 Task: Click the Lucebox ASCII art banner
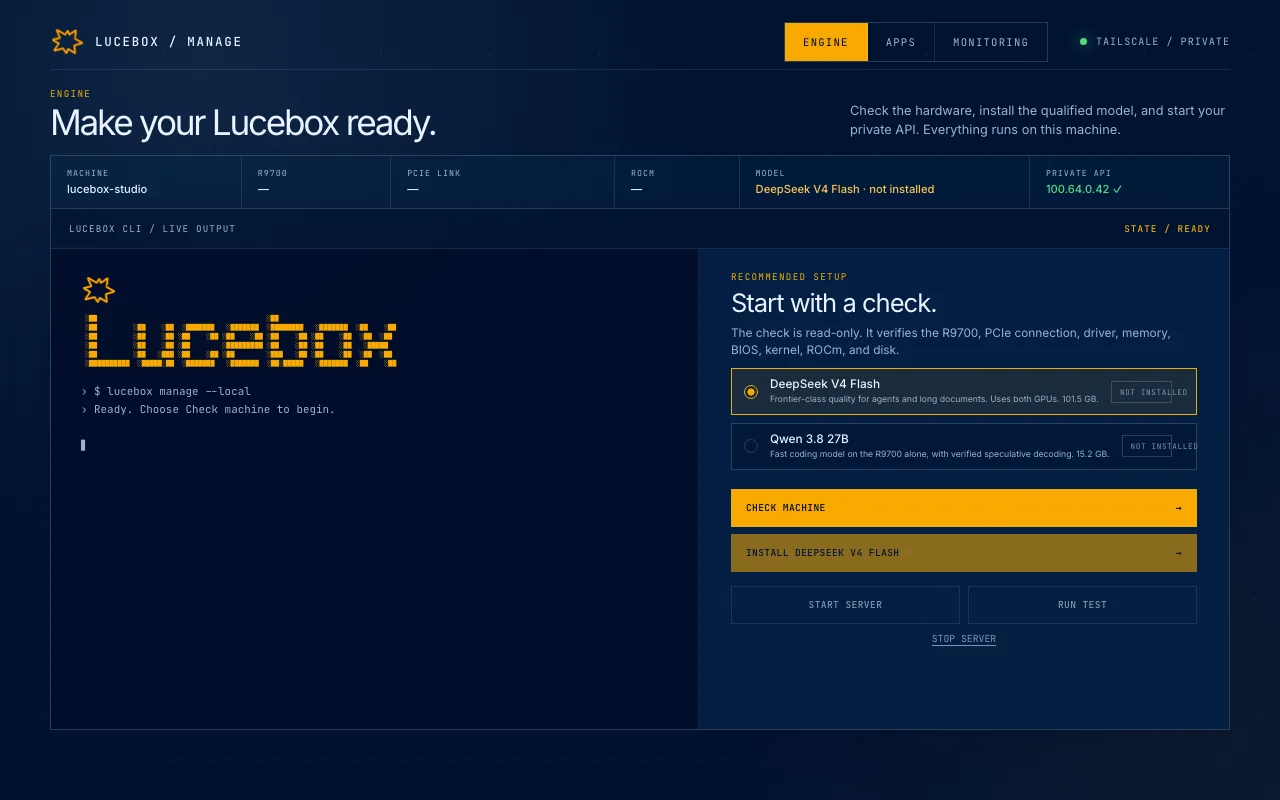click(x=239, y=339)
